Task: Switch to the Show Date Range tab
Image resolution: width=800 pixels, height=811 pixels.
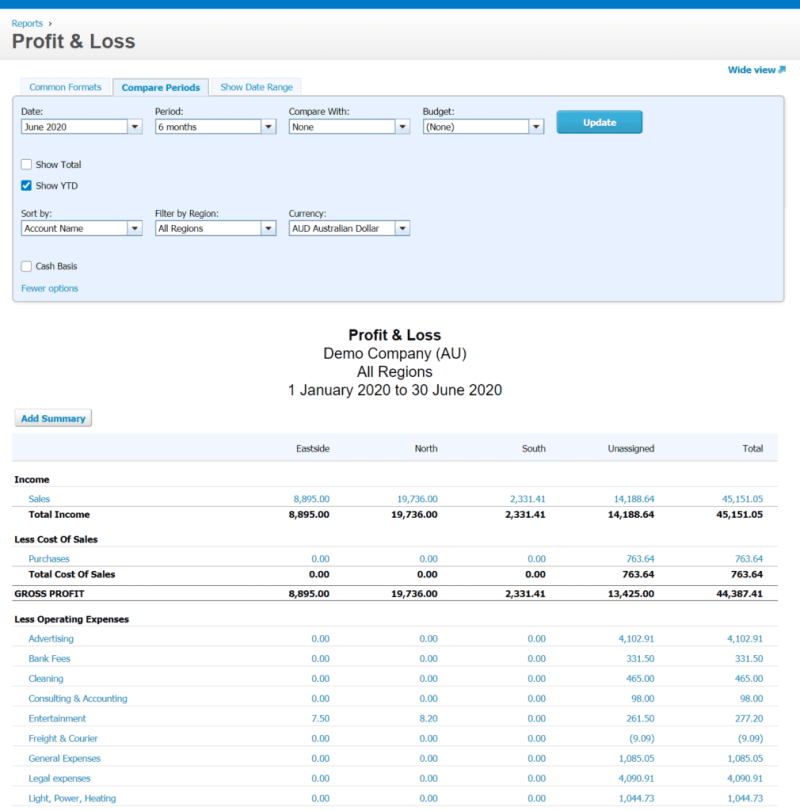Action: (257, 88)
